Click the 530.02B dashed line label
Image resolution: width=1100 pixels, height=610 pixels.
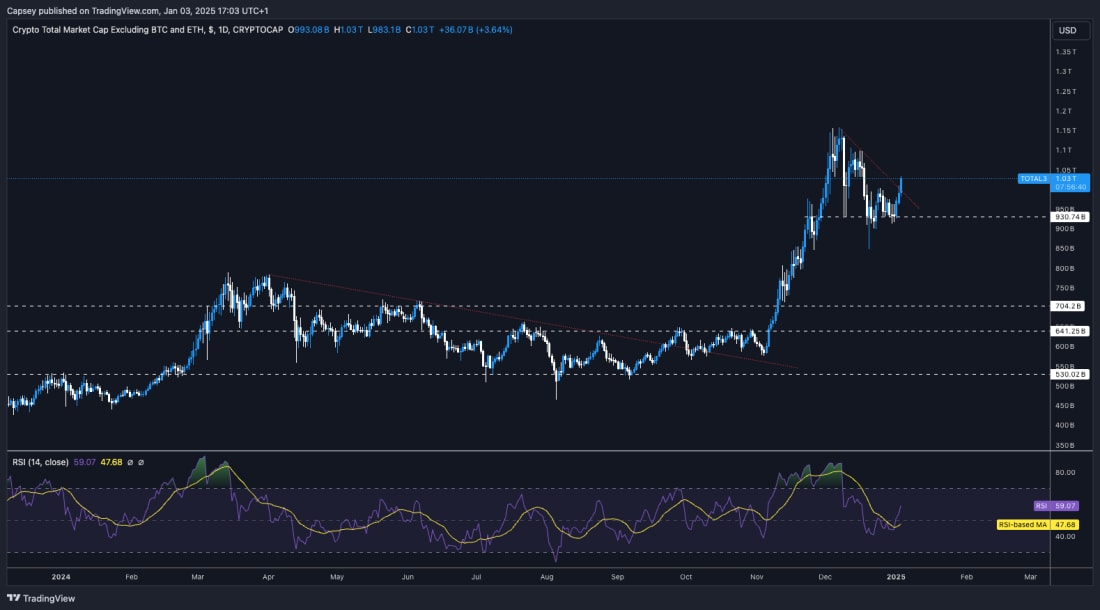pyautogui.click(x=1068, y=373)
